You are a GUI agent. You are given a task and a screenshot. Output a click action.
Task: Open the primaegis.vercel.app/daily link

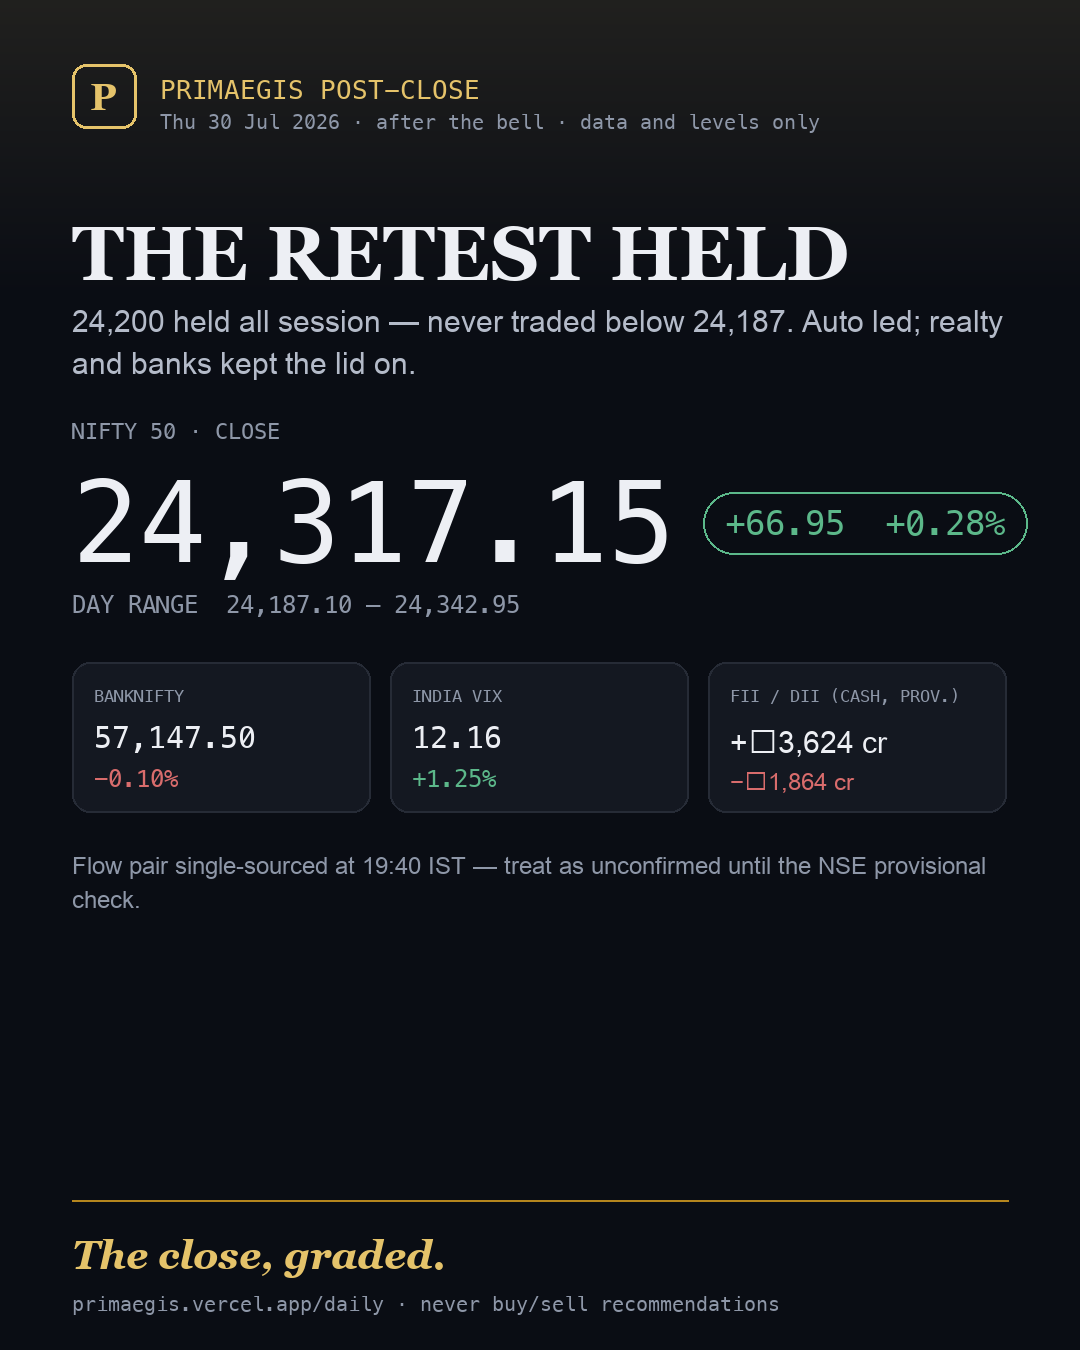click(x=228, y=1304)
